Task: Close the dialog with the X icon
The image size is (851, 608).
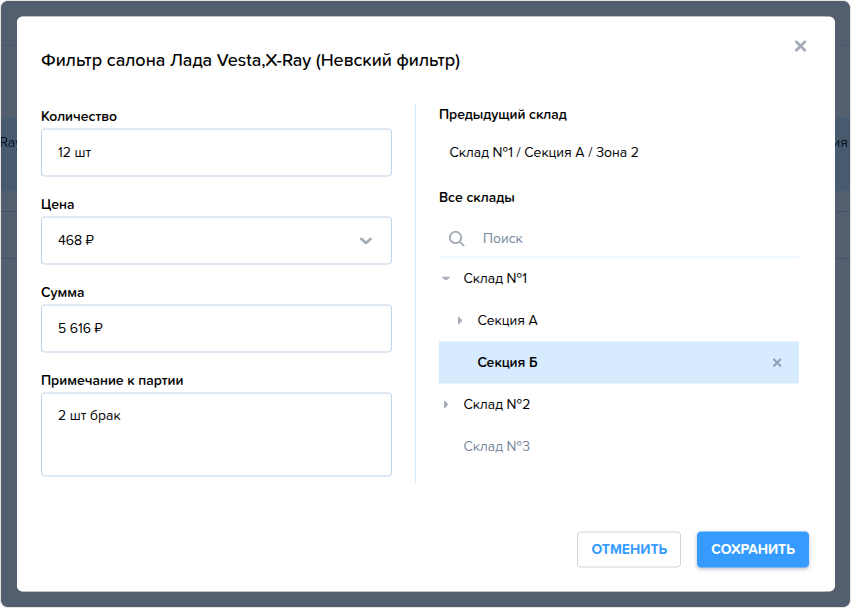Action: coord(800,46)
